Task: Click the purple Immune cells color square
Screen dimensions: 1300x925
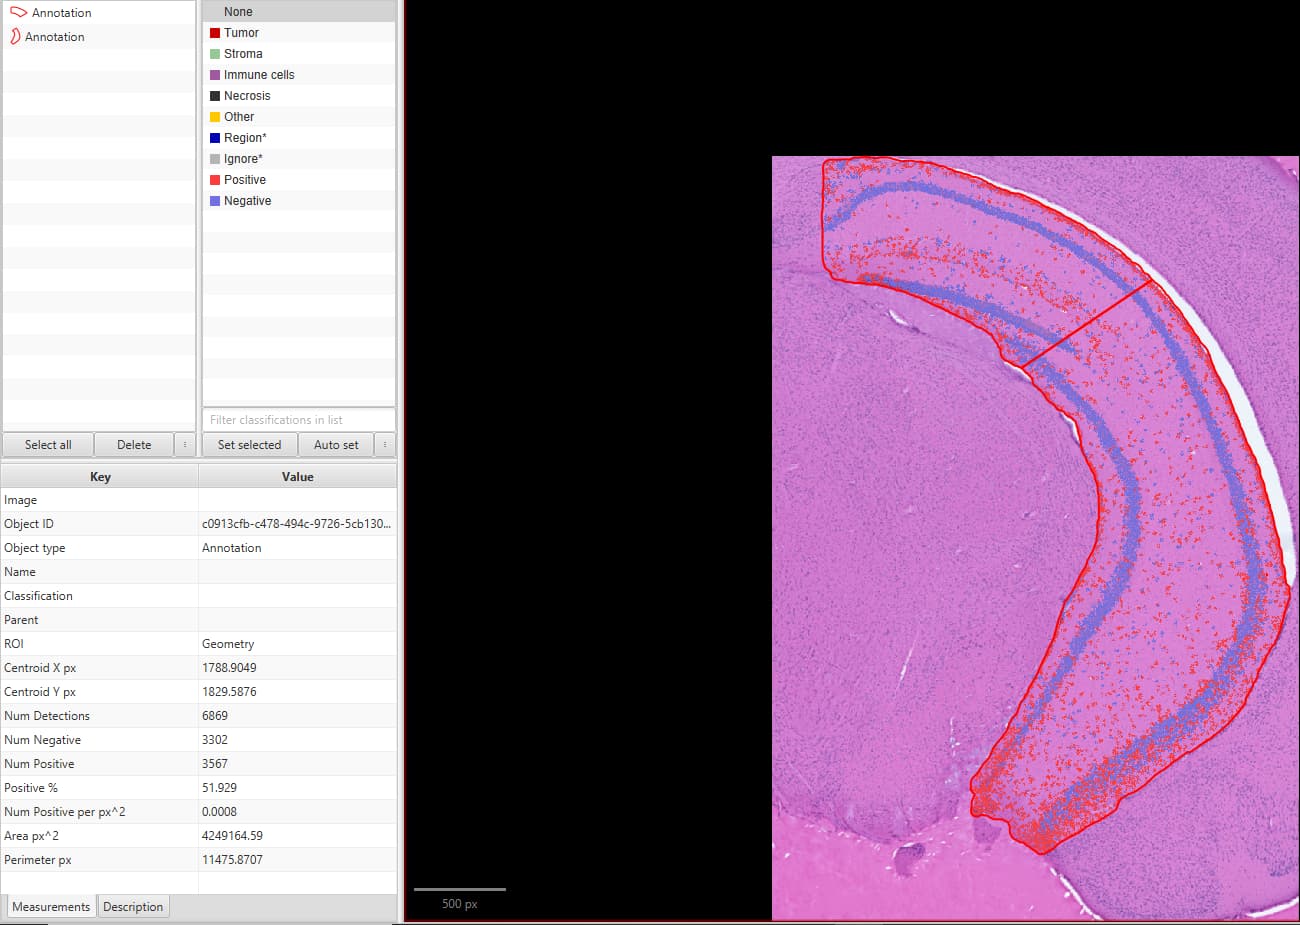Action: (x=213, y=74)
